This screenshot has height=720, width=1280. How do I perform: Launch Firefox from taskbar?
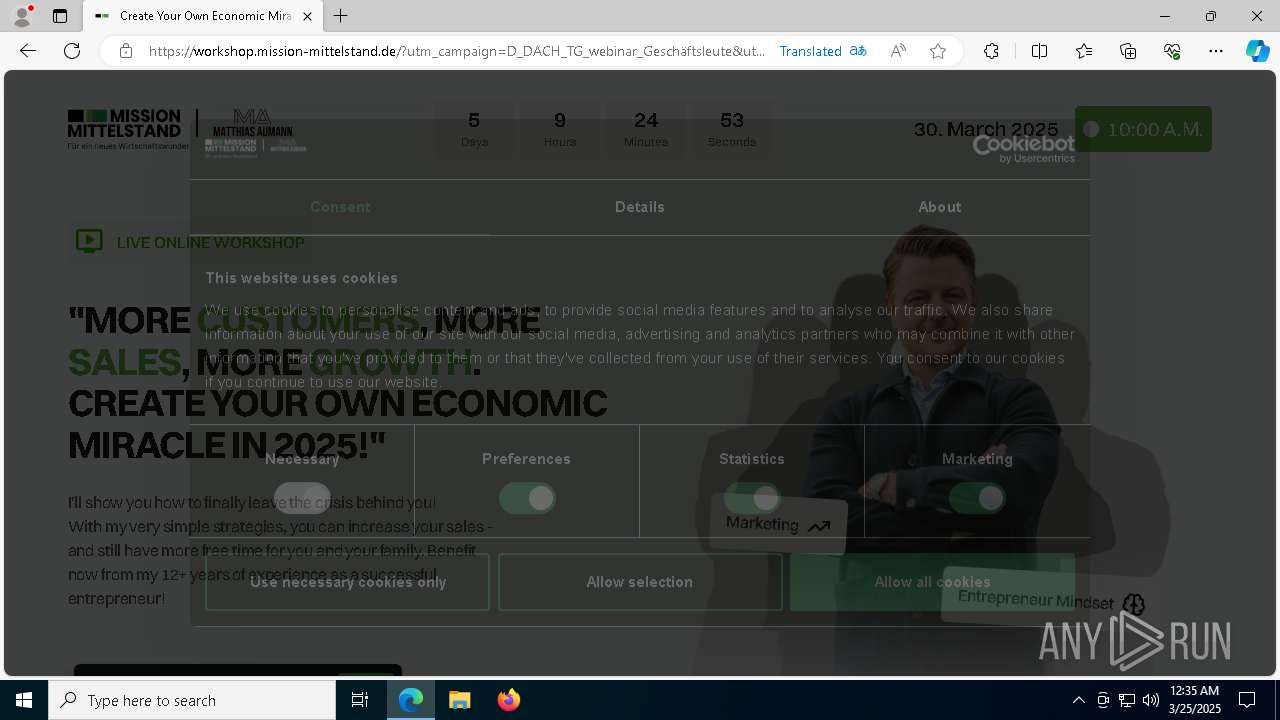pos(508,700)
